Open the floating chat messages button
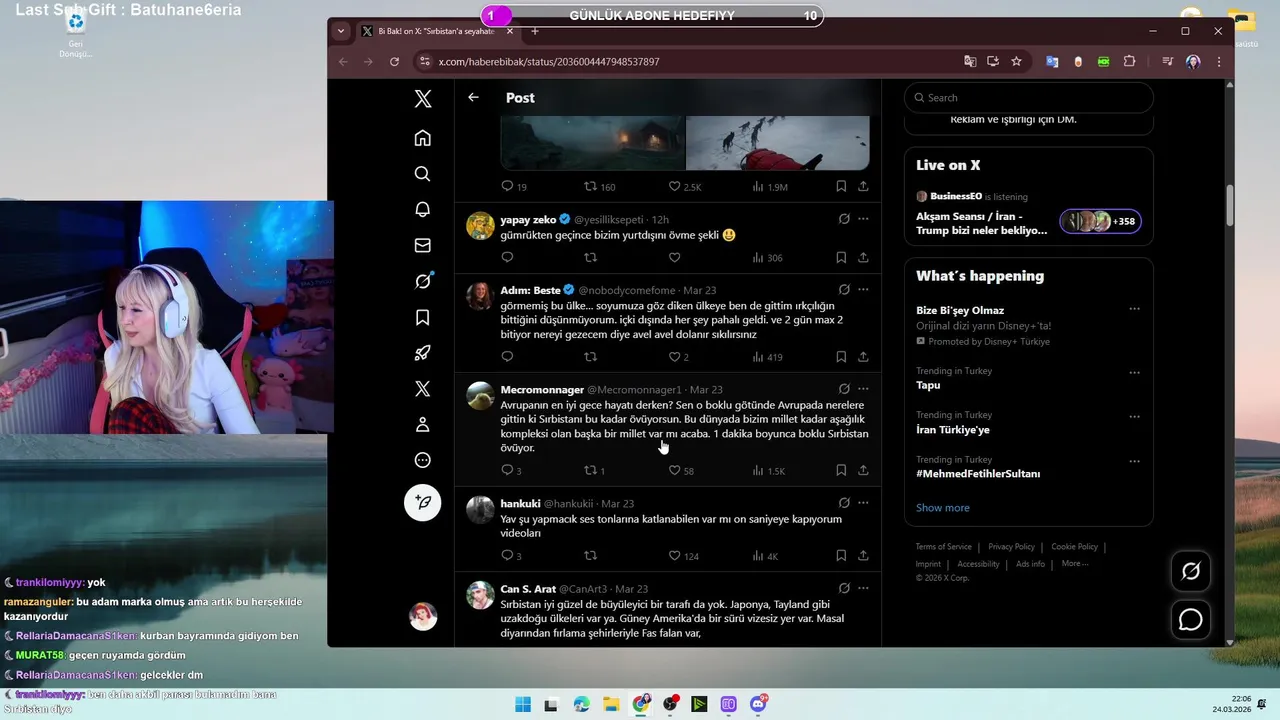 [1191, 620]
